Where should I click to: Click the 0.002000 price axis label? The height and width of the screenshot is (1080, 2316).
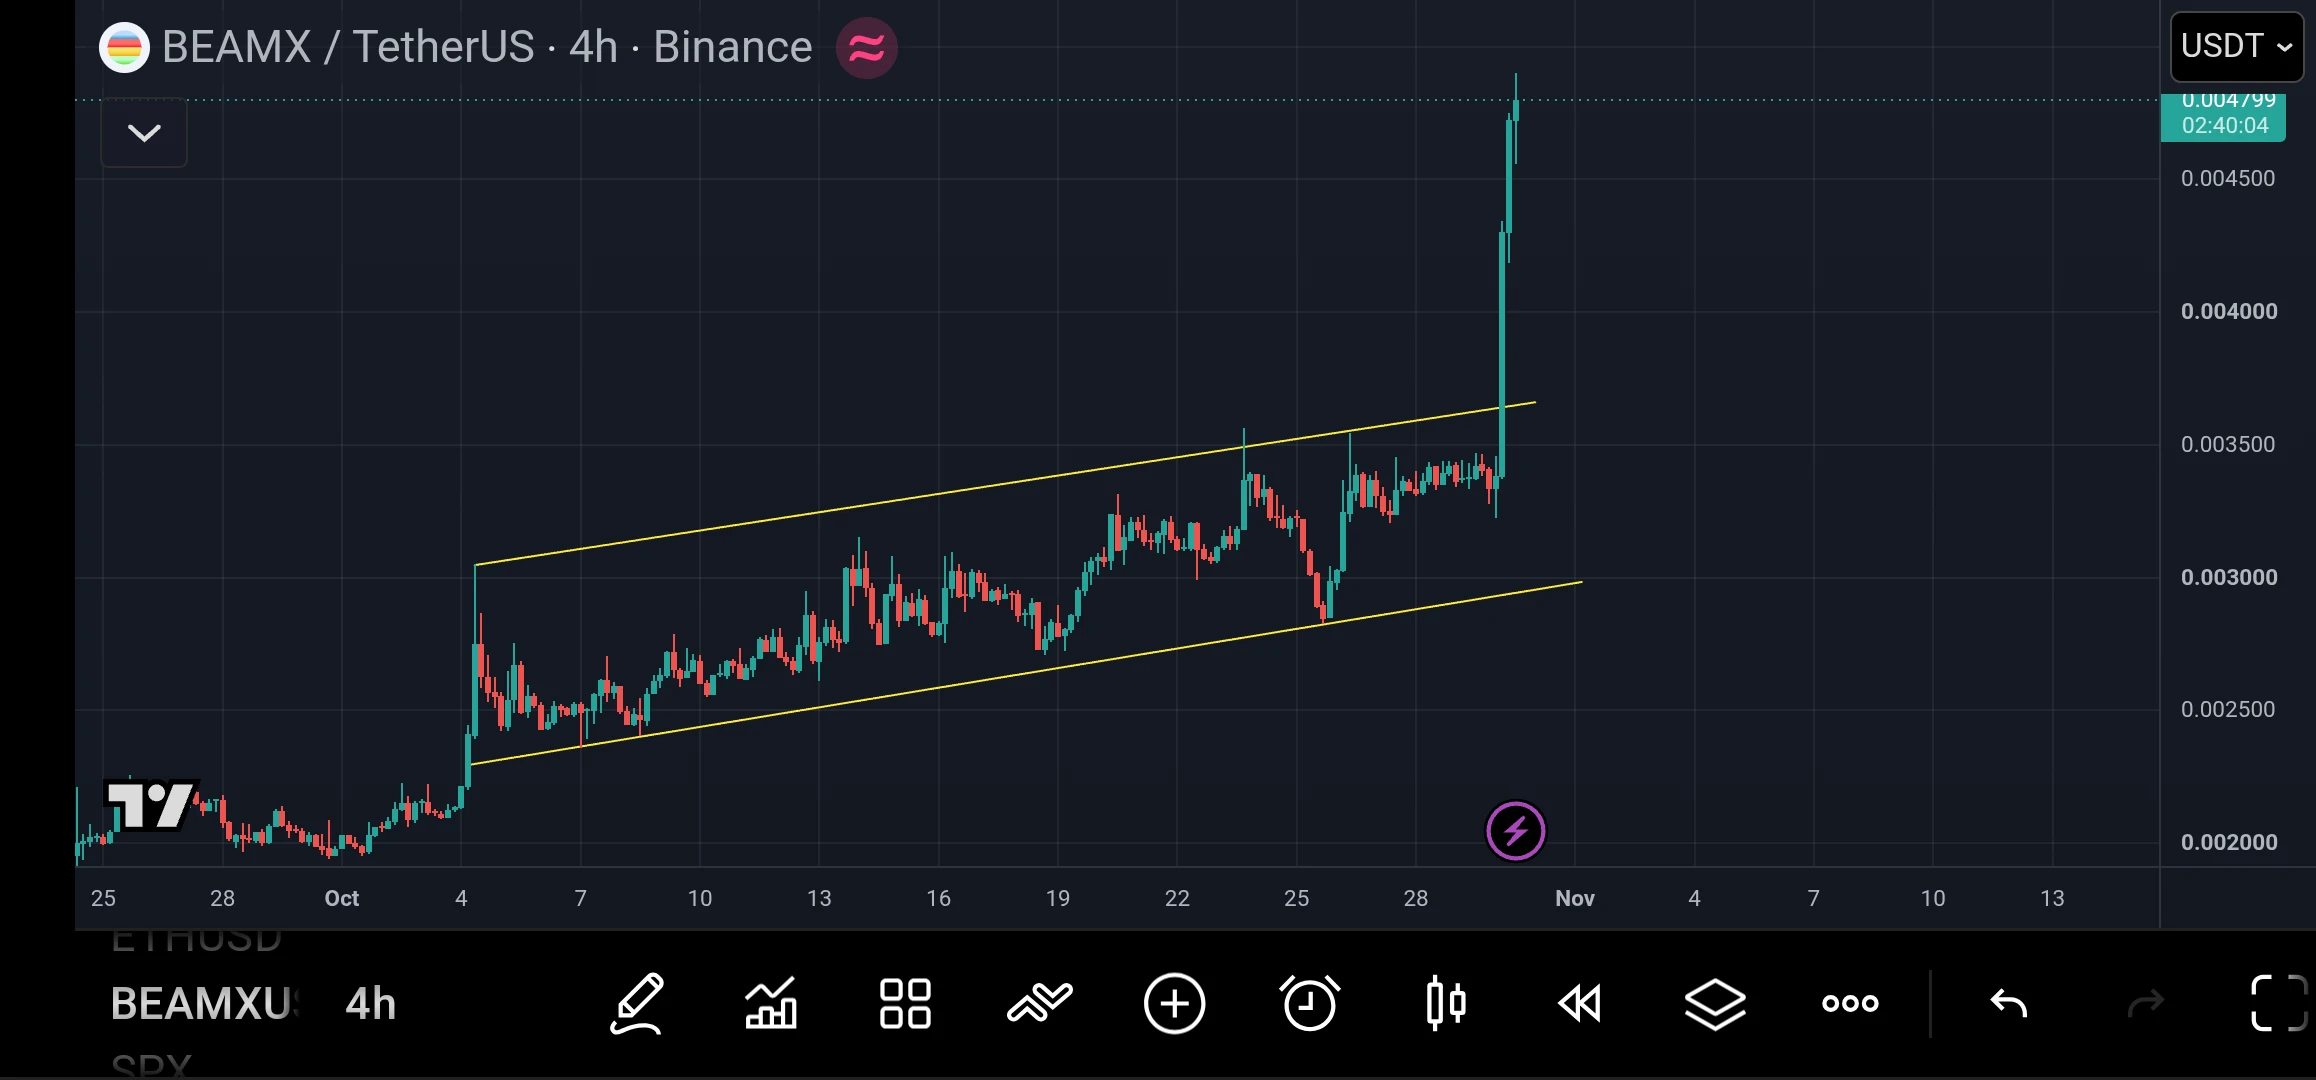click(2229, 842)
